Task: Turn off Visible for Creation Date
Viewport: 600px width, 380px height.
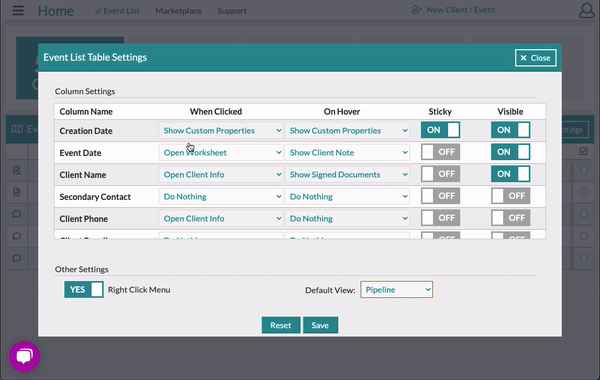Action: (510, 130)
